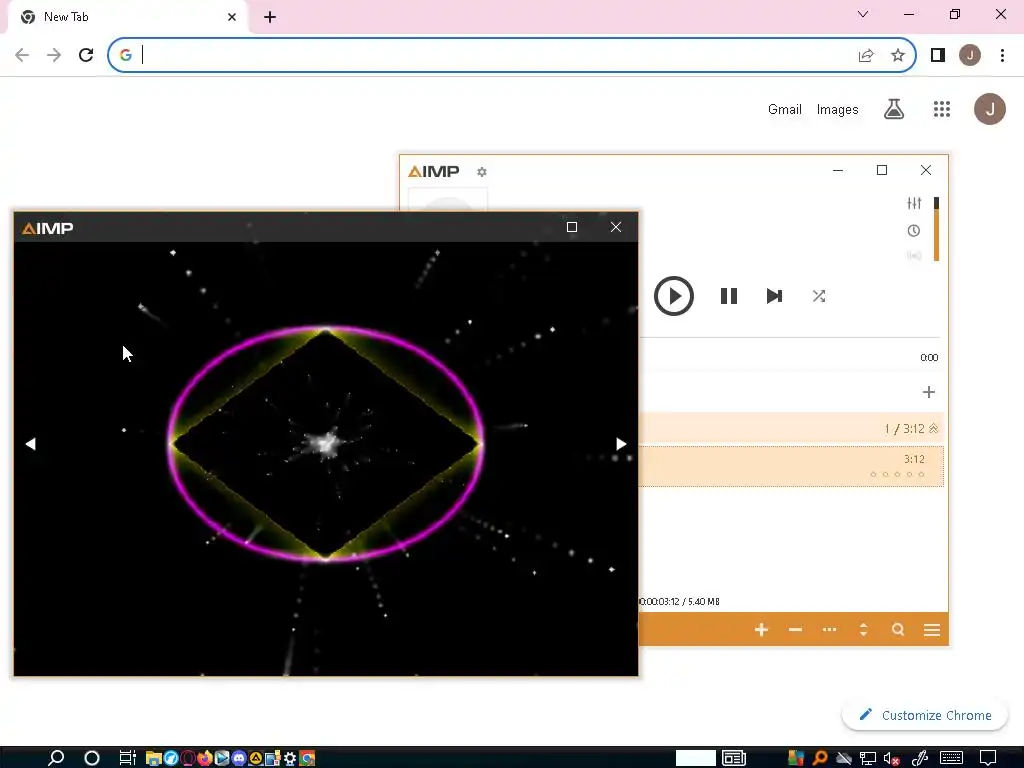Open the playlist search magnifier in AIMP
The height and width of the screenshot is (768, 1024).
[898, 630]
